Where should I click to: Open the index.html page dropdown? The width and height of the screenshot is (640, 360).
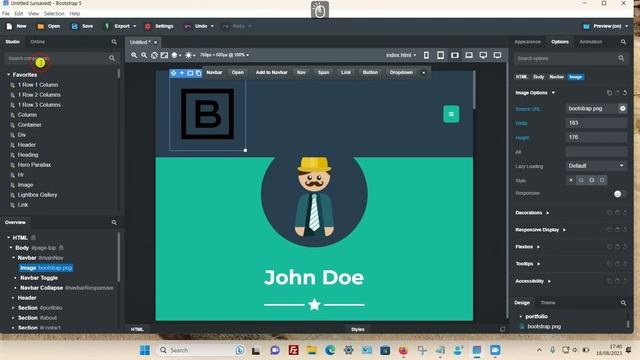coord(401,55)
